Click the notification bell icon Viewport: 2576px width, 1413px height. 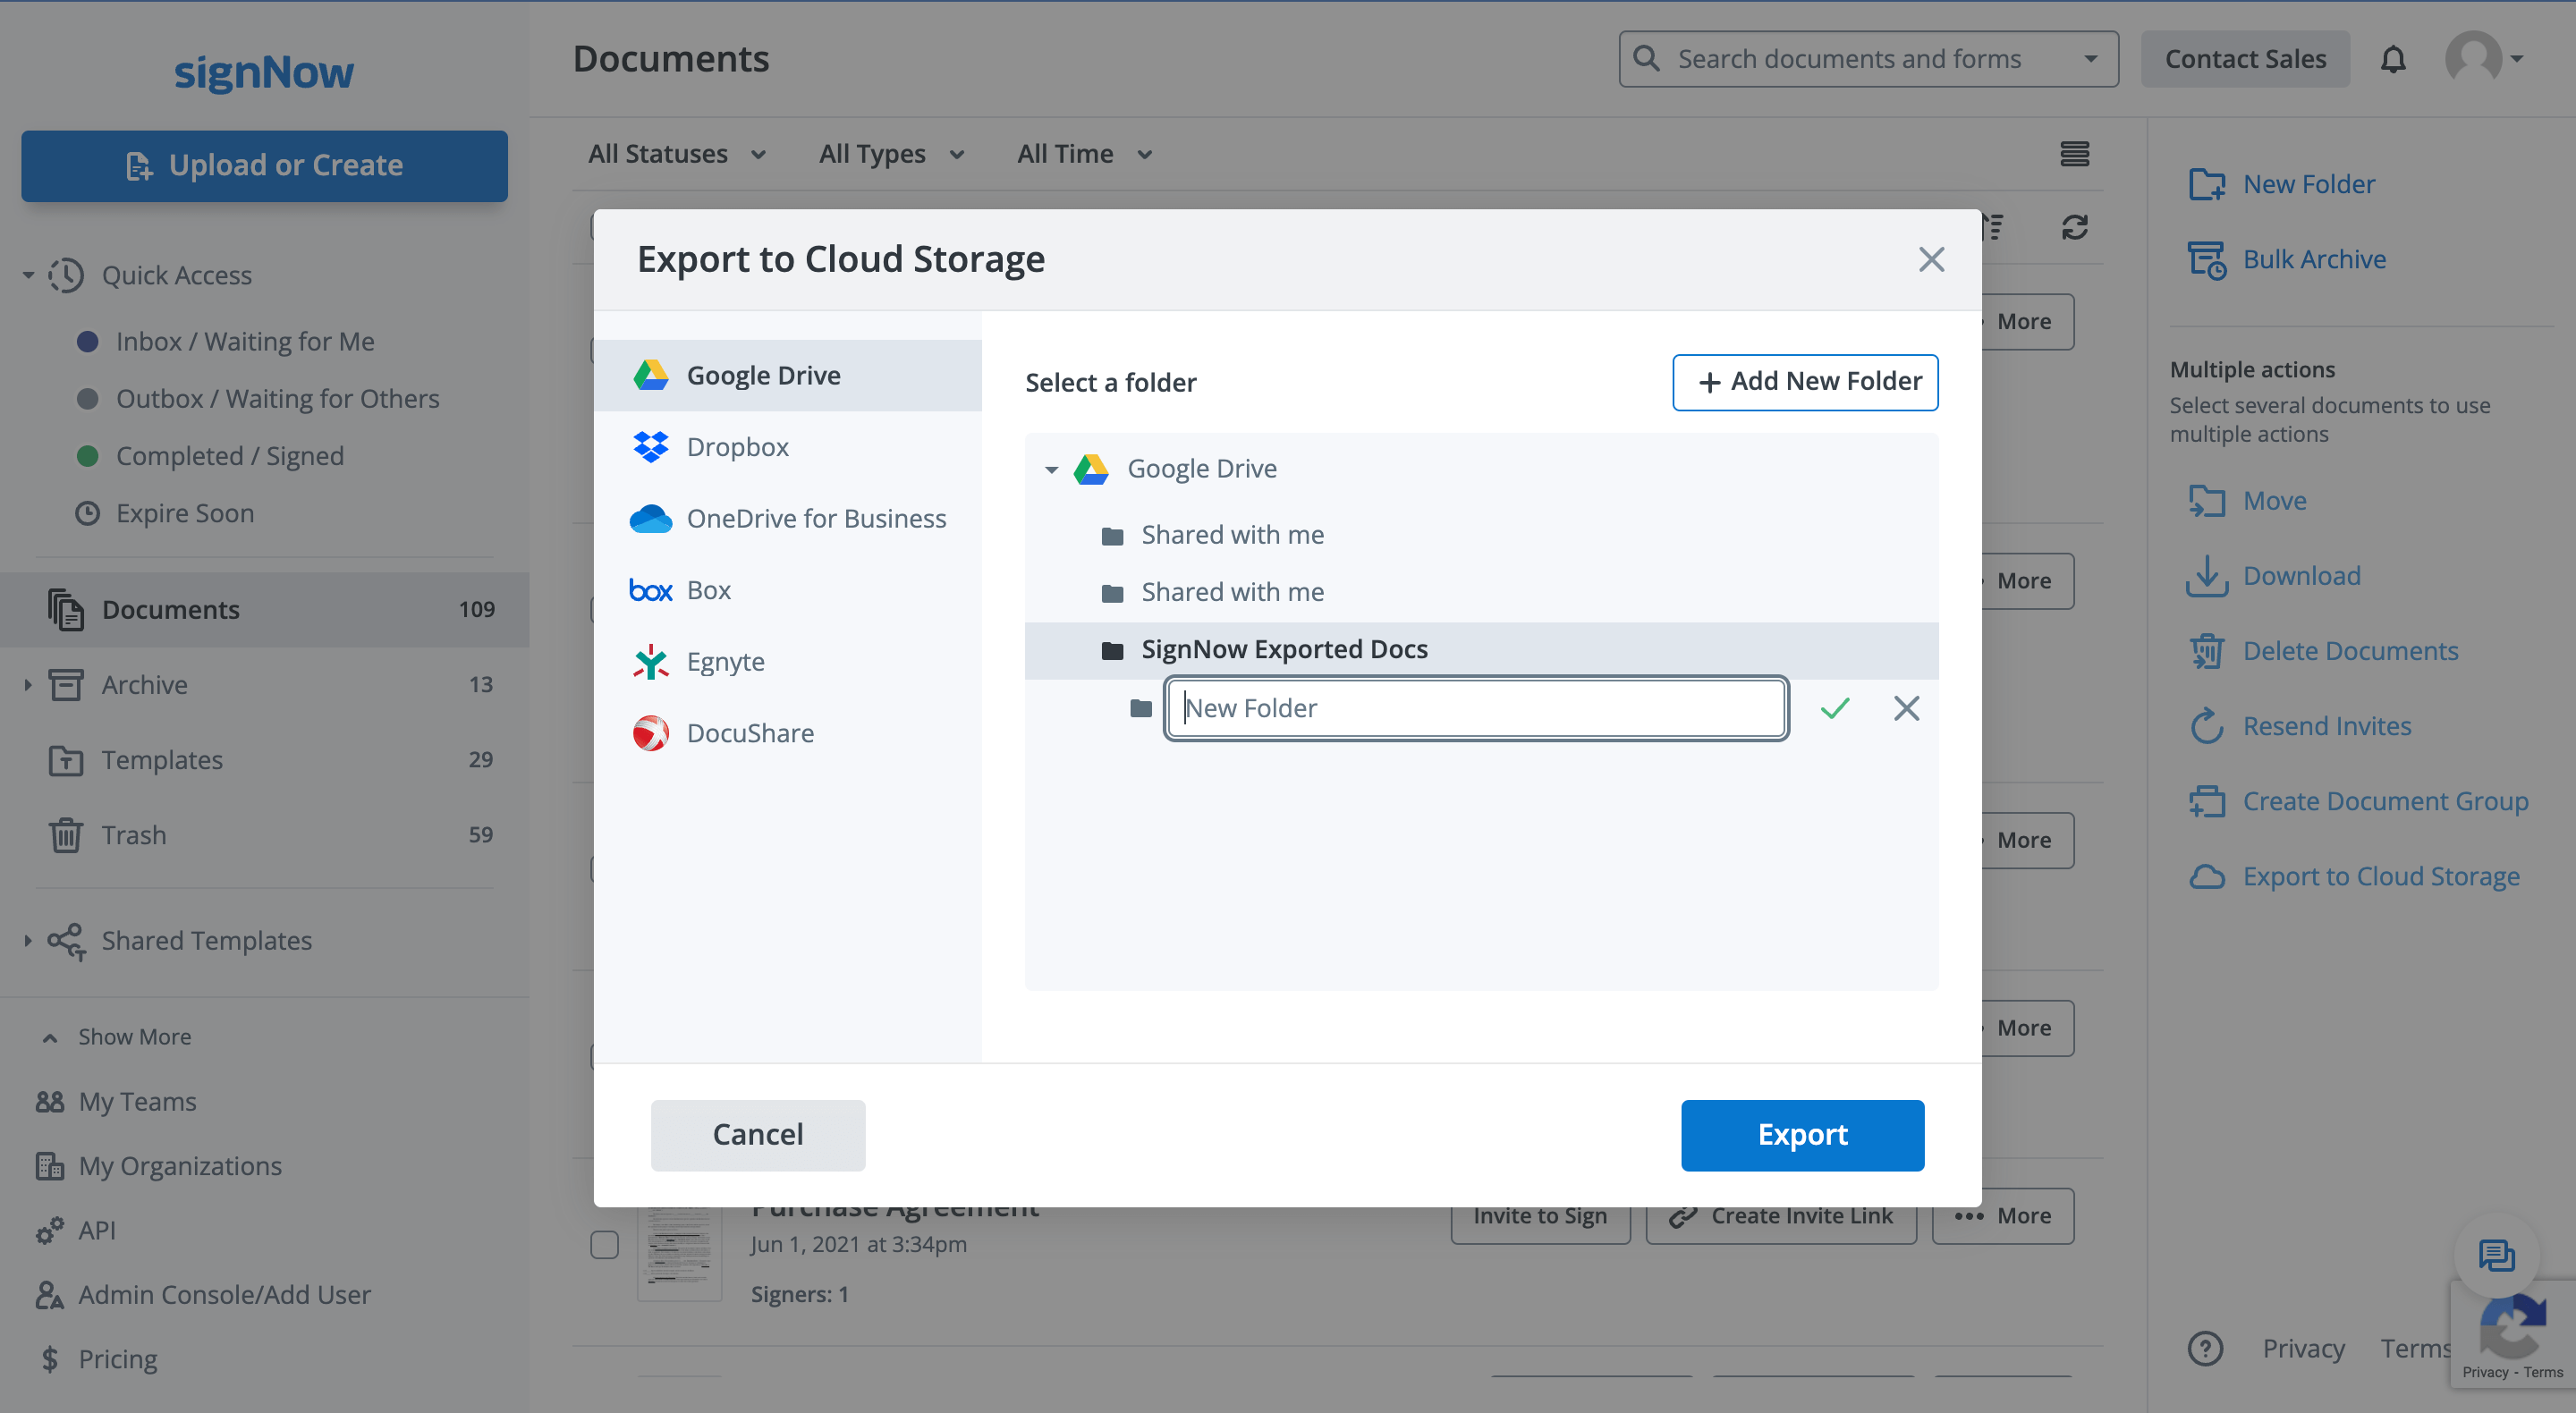click(2392, 60)
